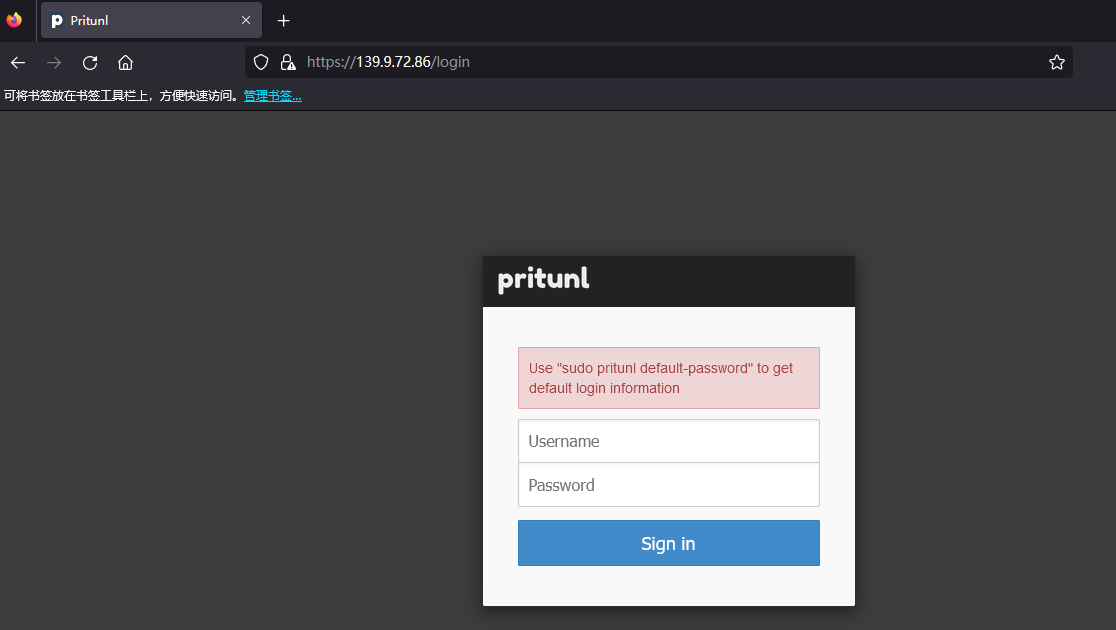Viewport: 1116px width, 630px height.
Task: Click the Sign in button
Action: 668,543
